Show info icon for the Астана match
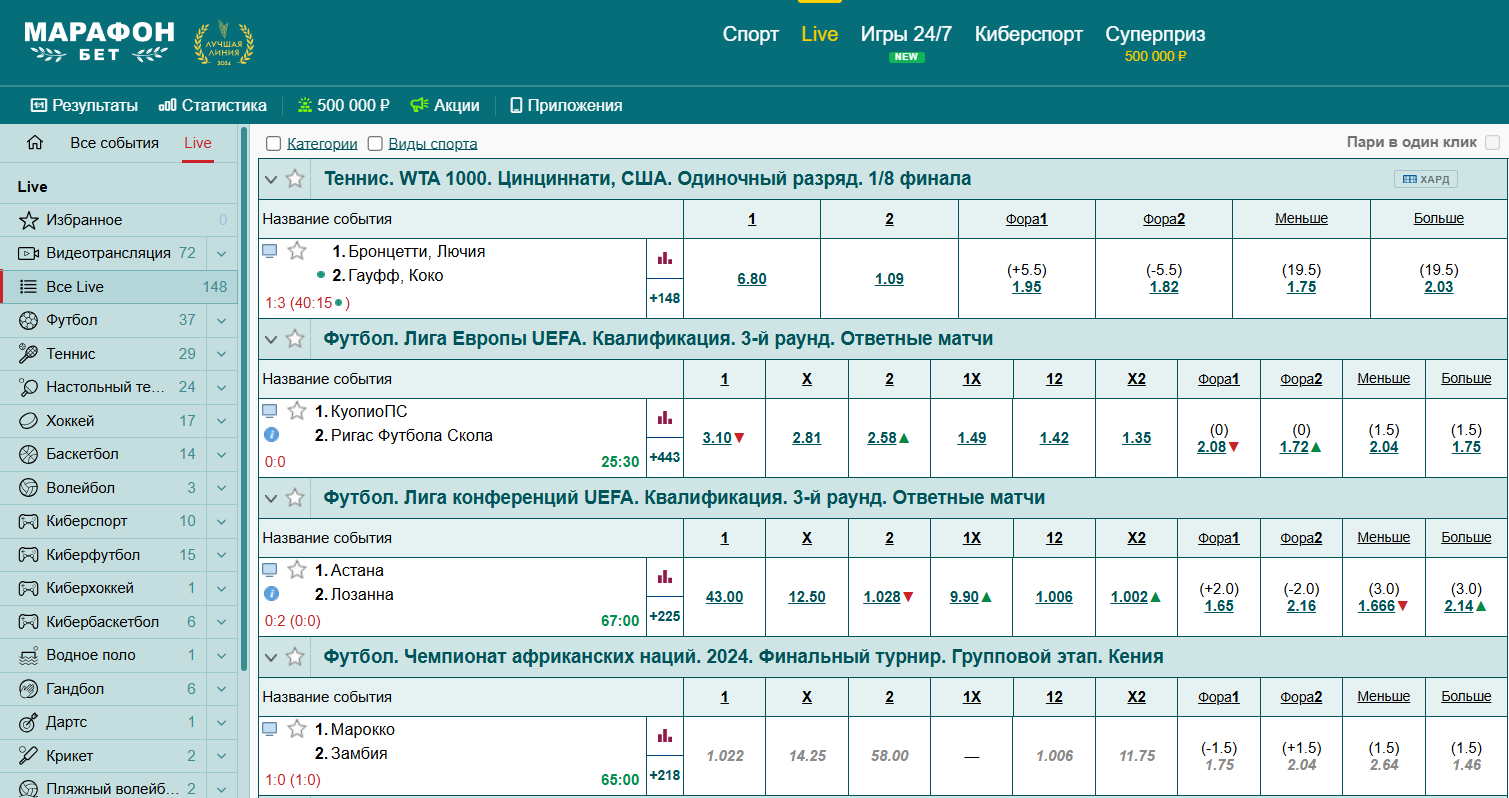 point(271,594)
